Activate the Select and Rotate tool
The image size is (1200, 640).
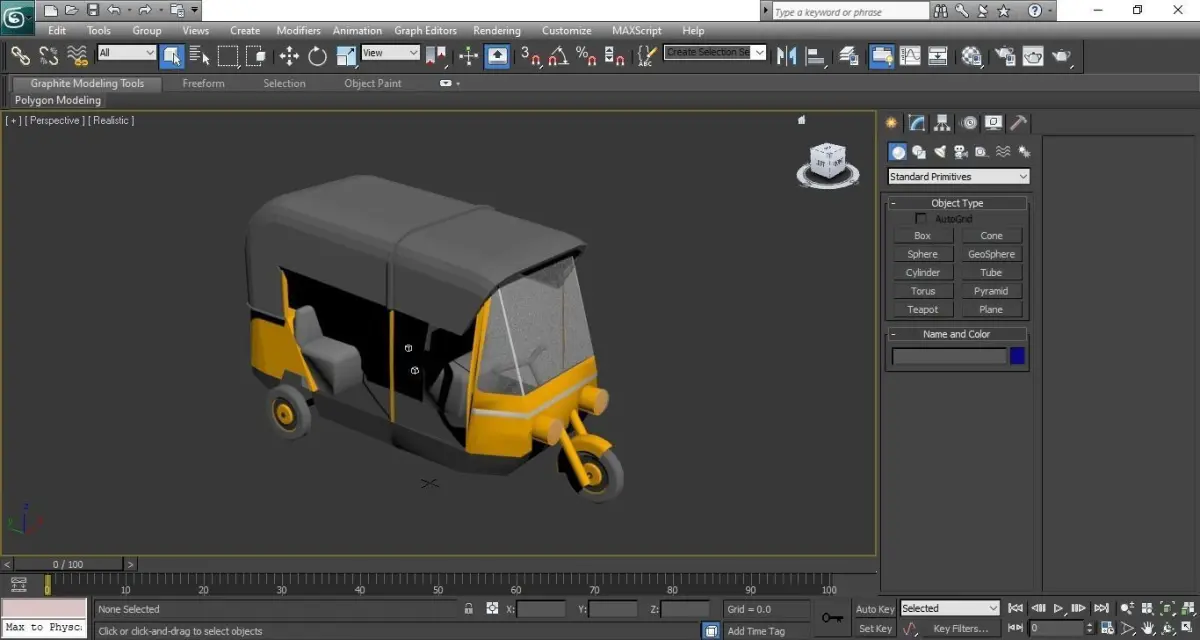pos(318,56)
